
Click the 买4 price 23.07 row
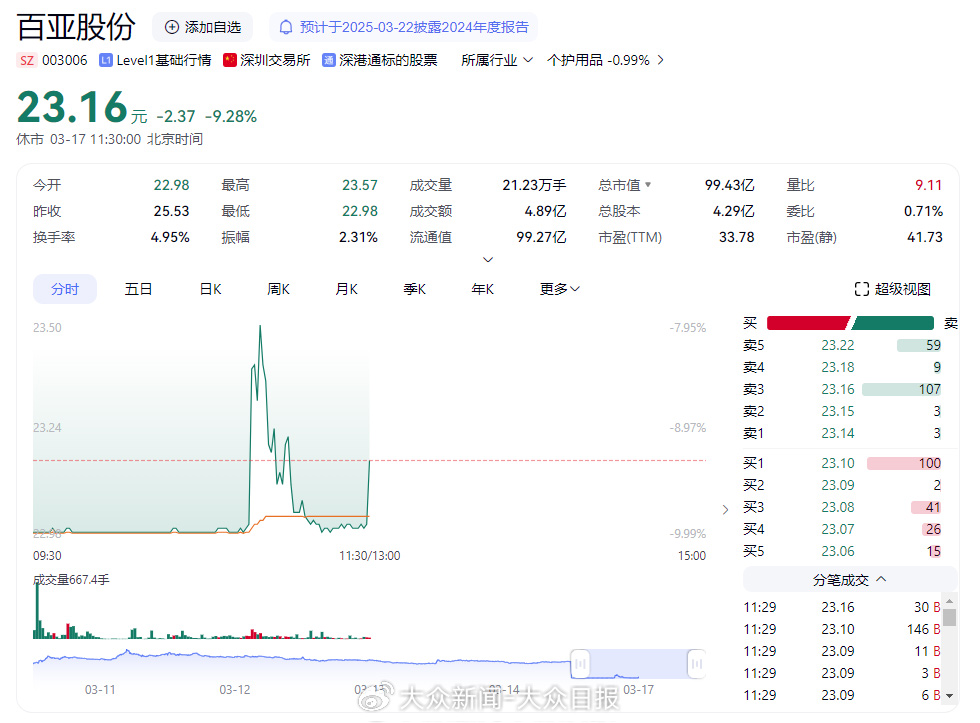tap(842, 529)
